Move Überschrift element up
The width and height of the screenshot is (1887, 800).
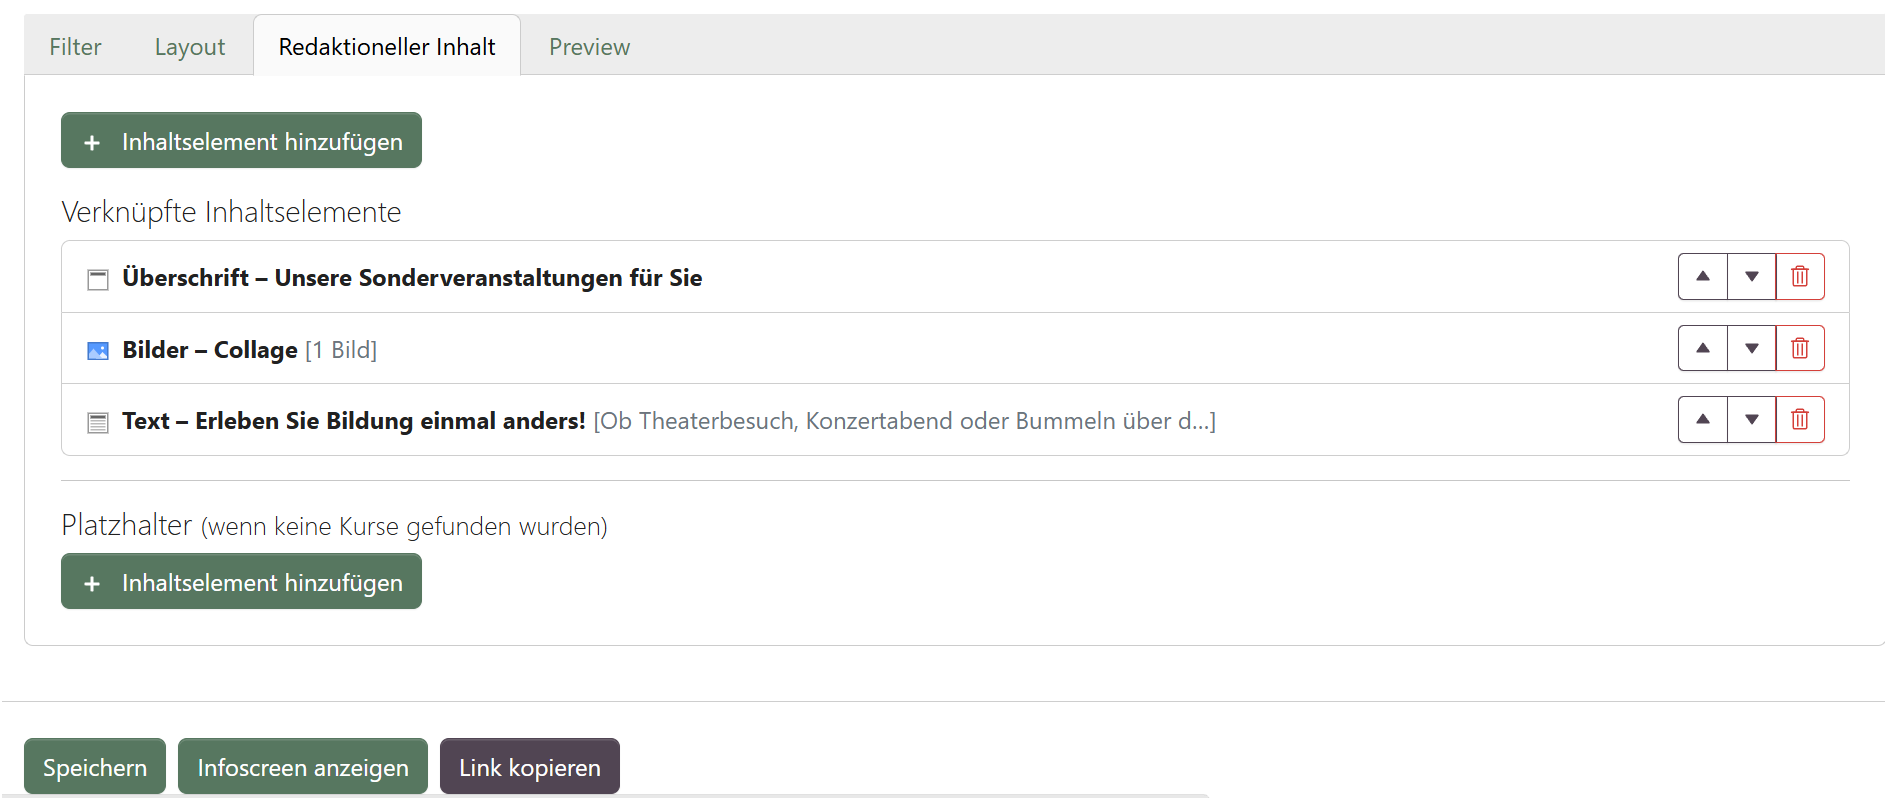tap(1703, 277)
